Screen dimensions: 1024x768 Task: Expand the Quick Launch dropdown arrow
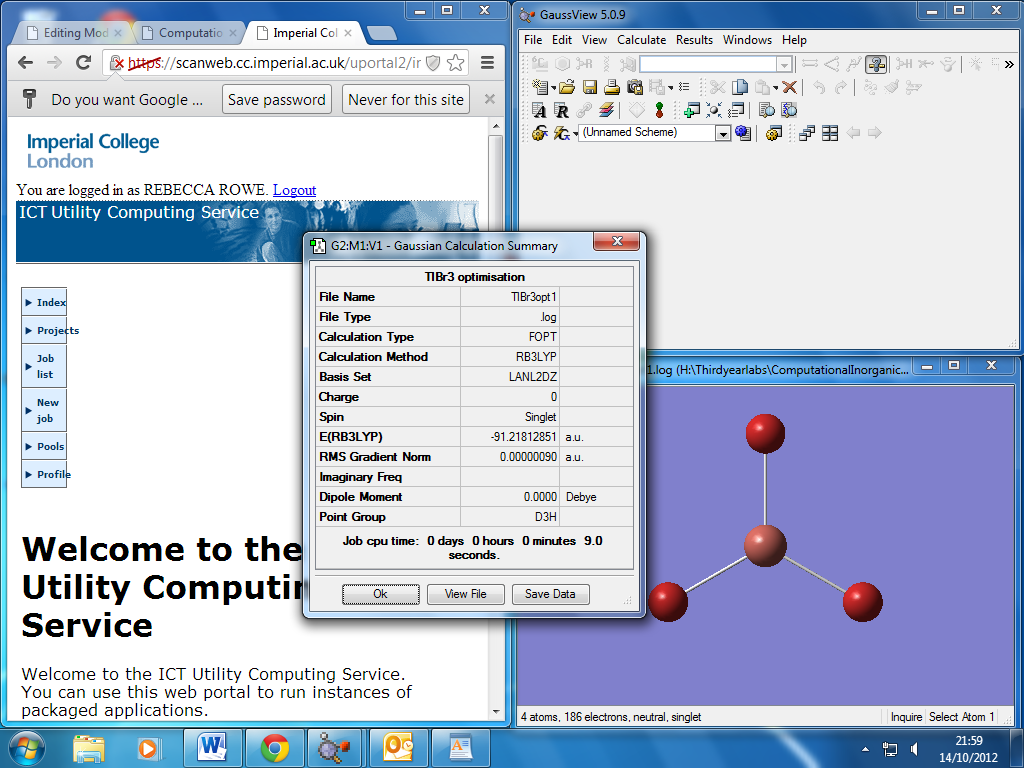pos(575,134)
